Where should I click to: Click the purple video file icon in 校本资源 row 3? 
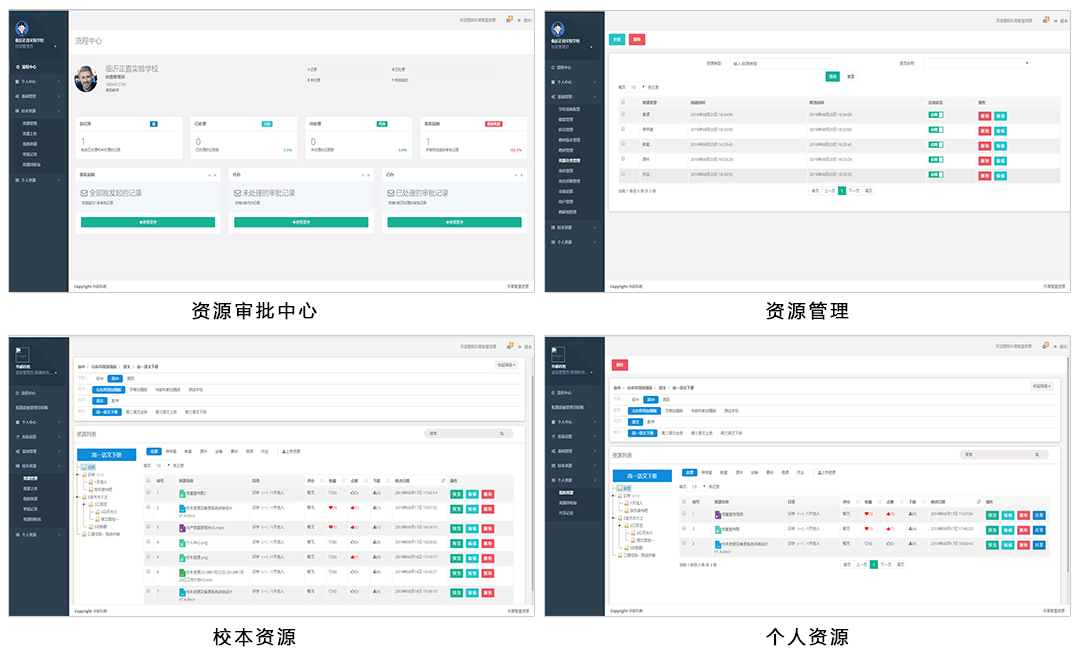(x=182, y=528)
